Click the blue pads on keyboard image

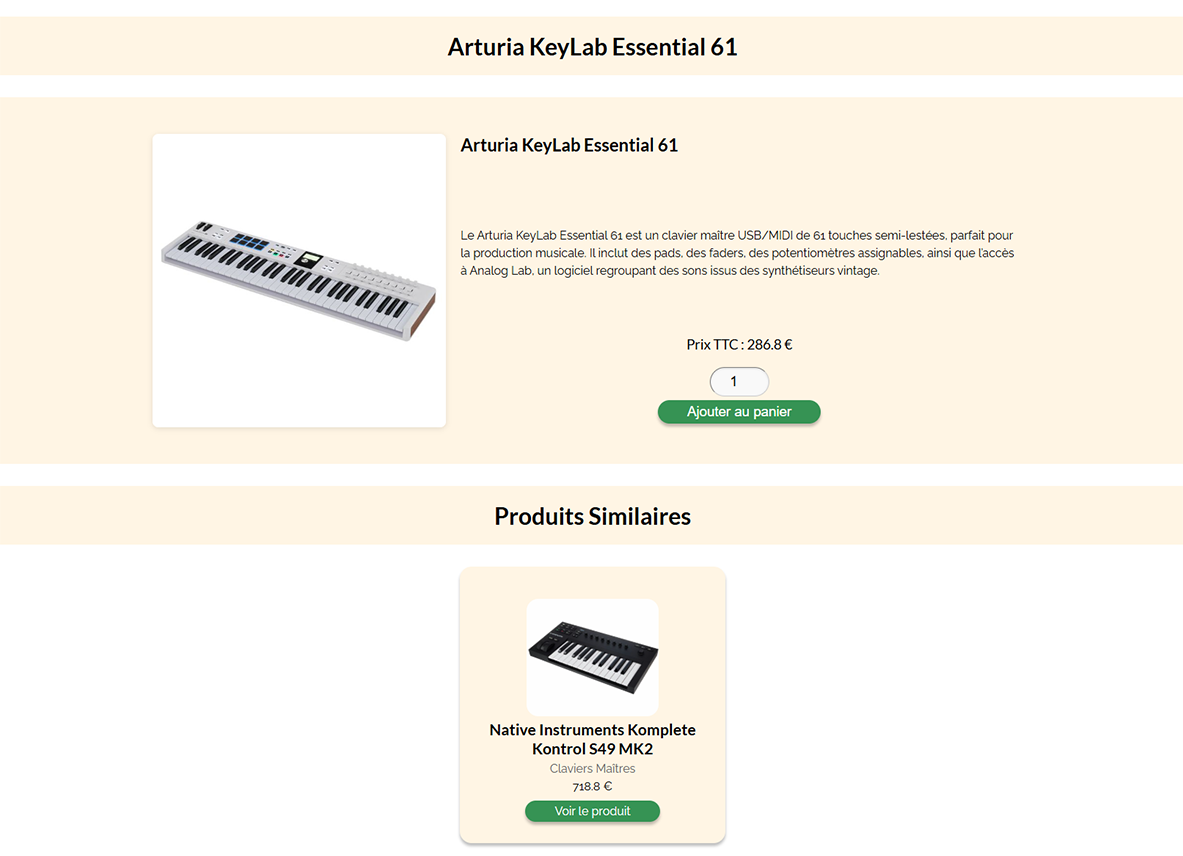[250, 242]
